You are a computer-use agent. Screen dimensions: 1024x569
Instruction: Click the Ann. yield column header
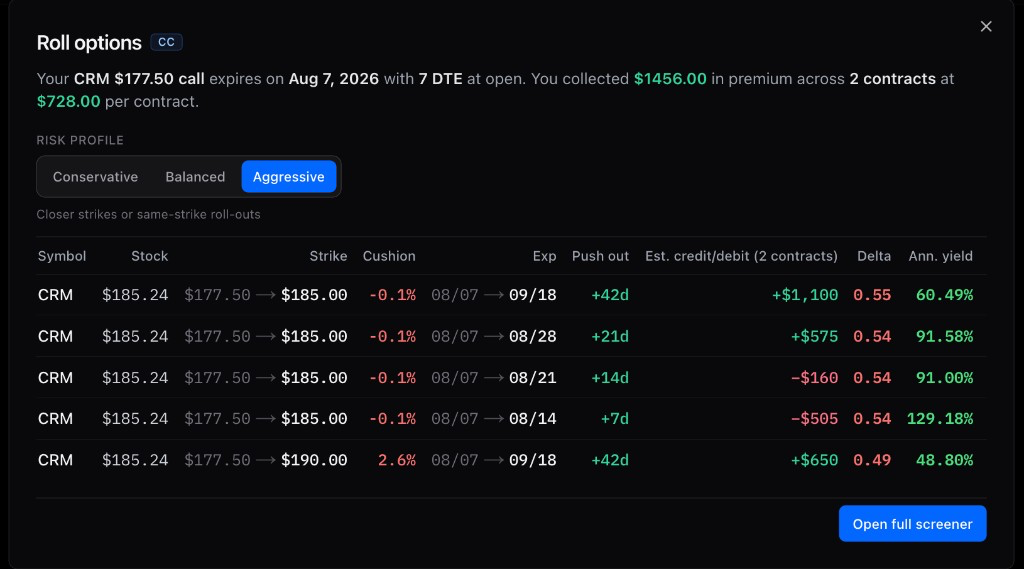[940, 256]
